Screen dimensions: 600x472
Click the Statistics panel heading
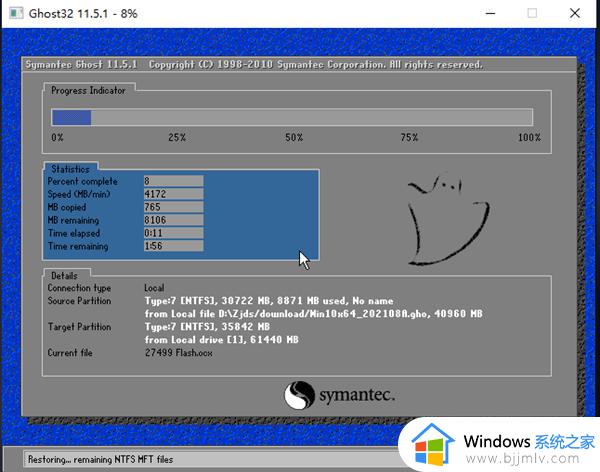click(70, 169)
